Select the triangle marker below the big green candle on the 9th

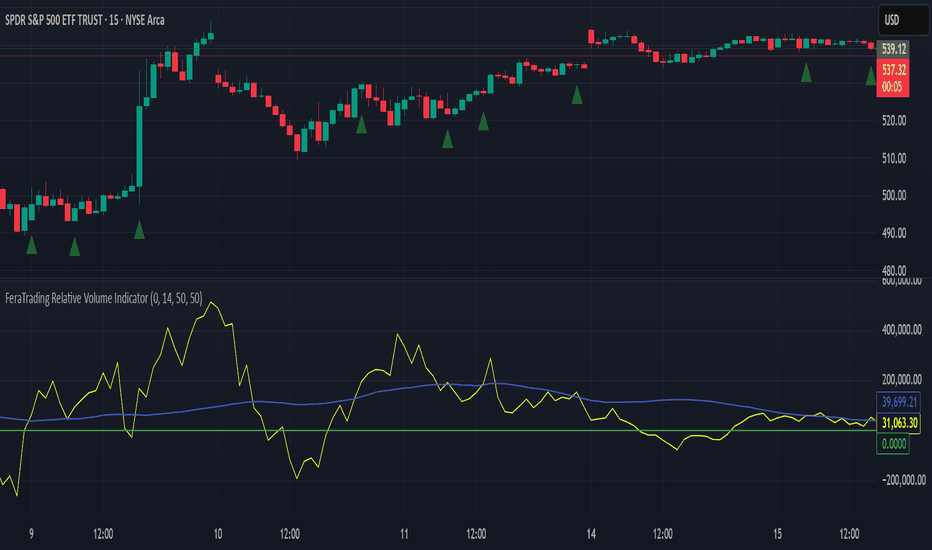point(139,230)
